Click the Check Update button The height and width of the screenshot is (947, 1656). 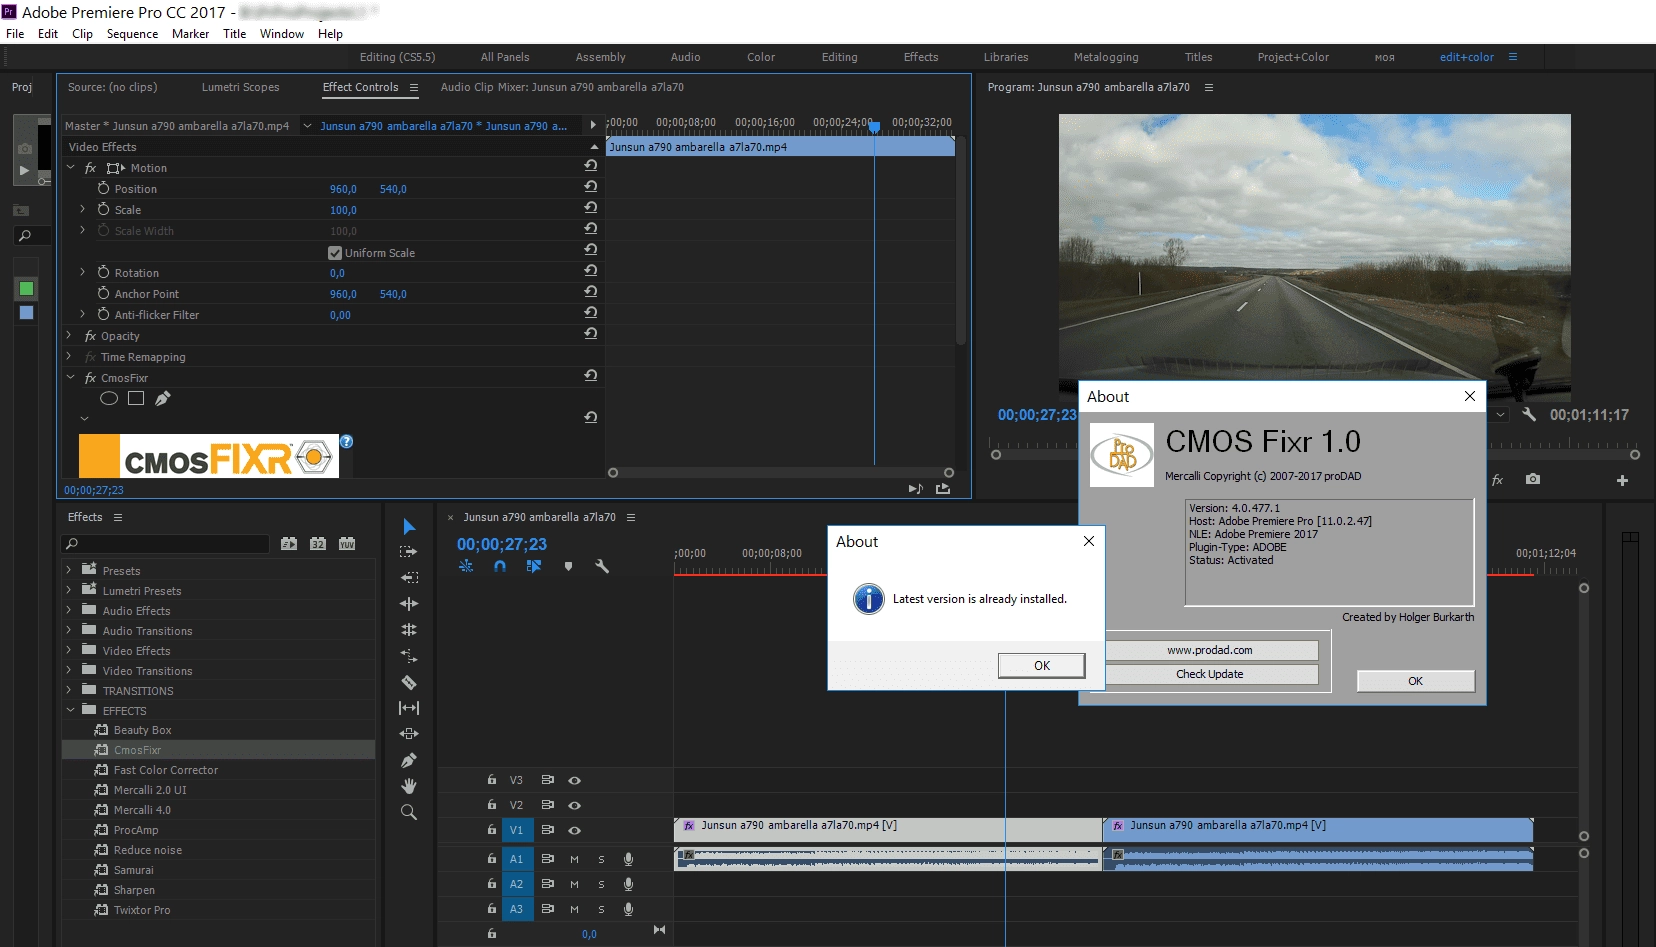pos(1210,674)
